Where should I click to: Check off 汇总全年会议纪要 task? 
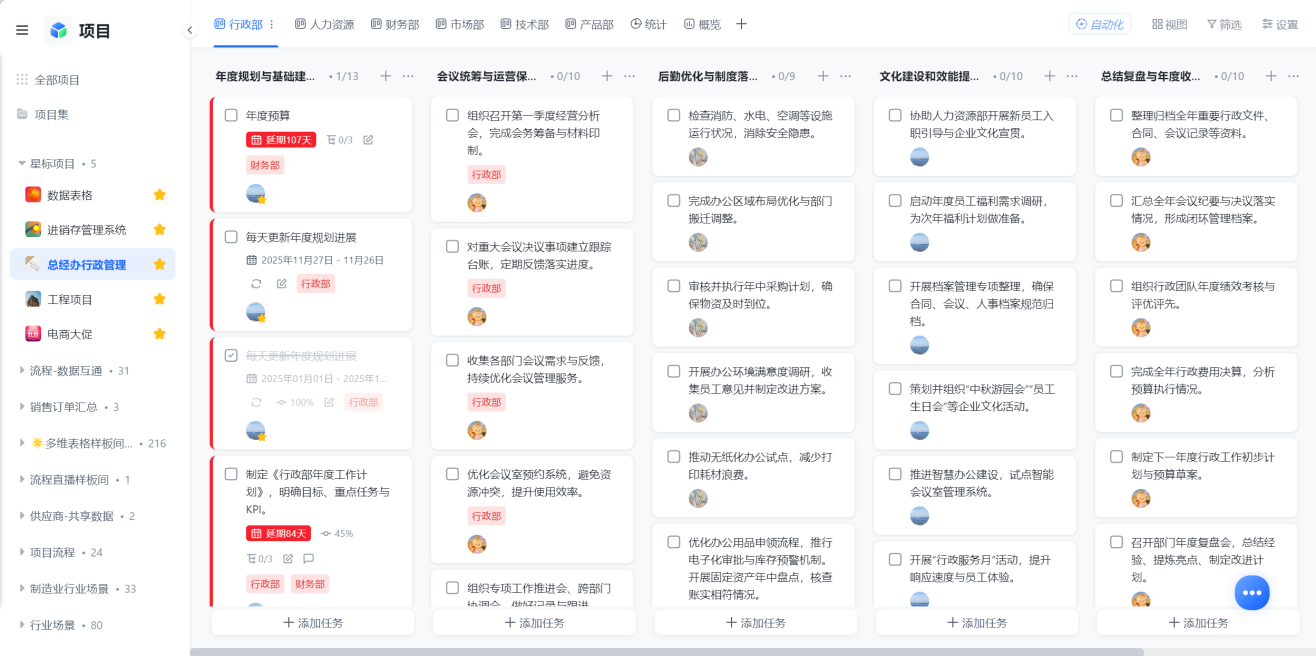coord(1116,200)
